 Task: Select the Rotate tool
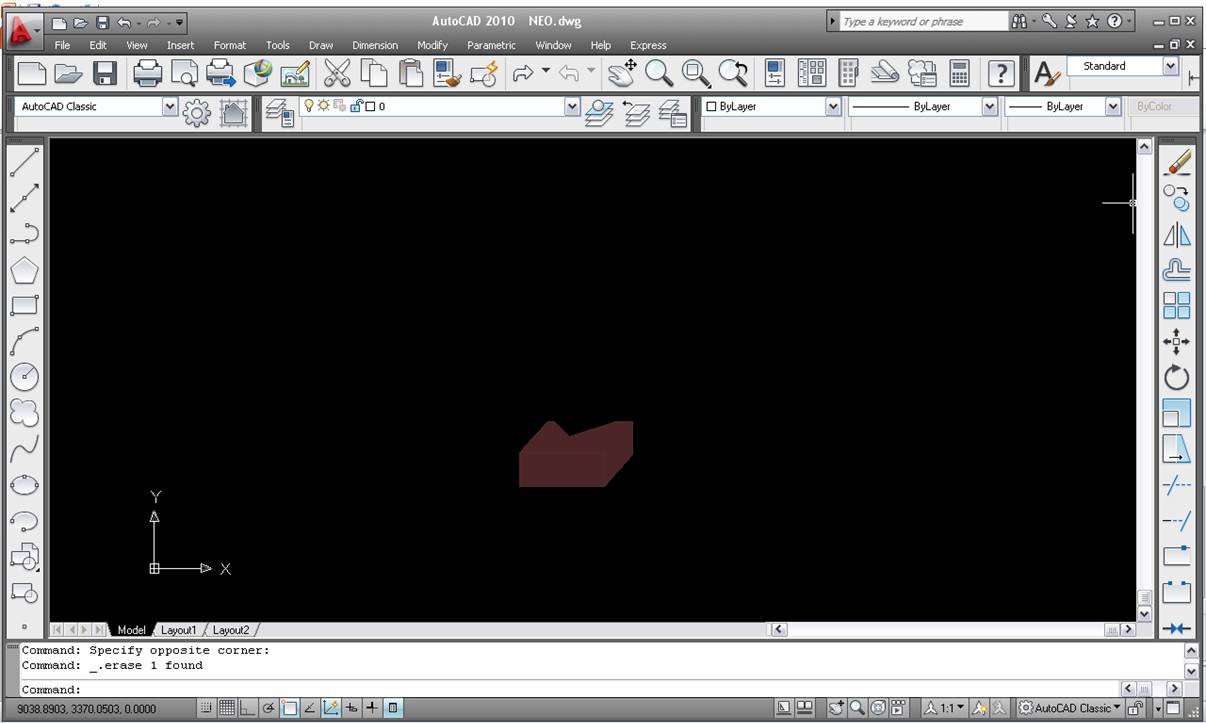tap(1177, 378)
